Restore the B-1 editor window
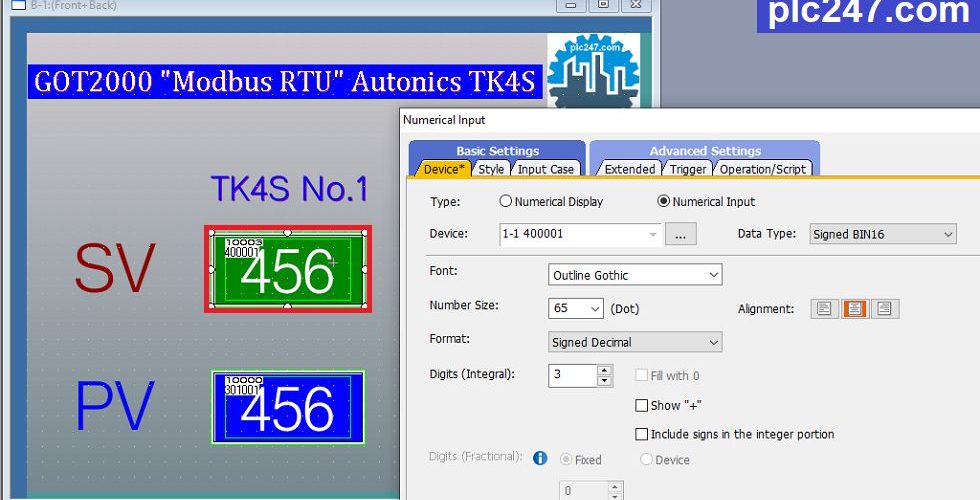The height and width of the screenshot is (500, 980). [x=603, y=5]
